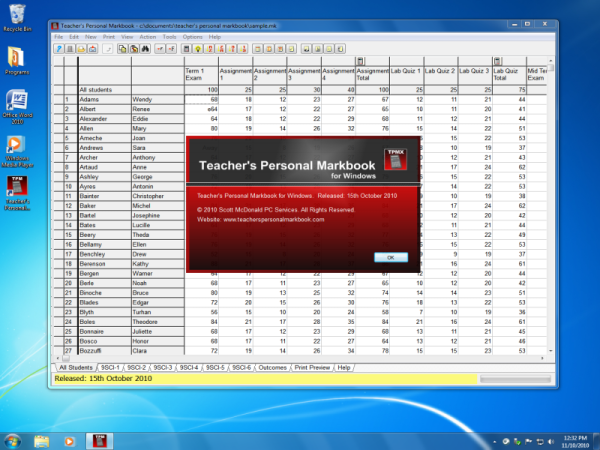Select the All students row label
600x450 pixels.
click(96, 90)
